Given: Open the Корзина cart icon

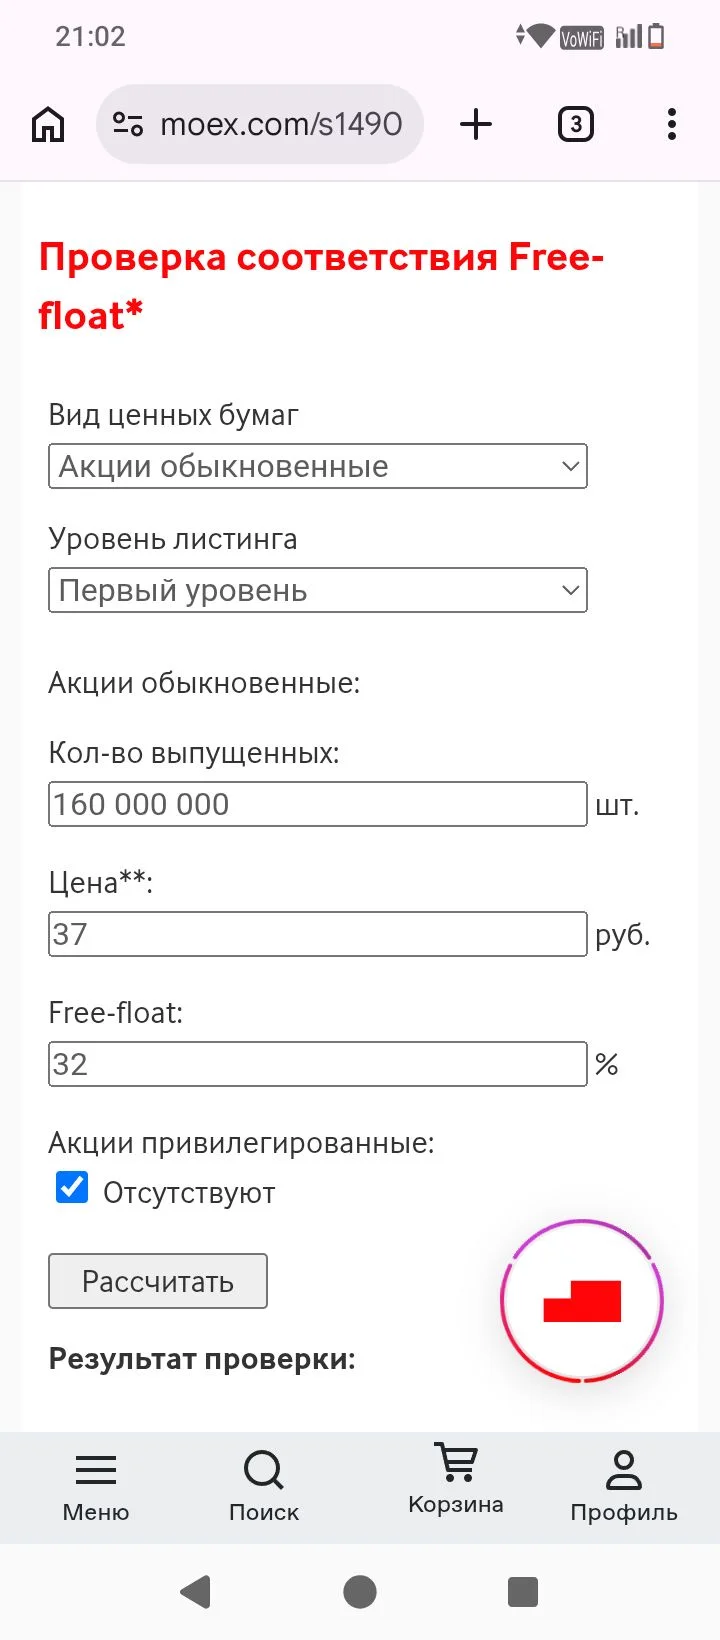Looking at the screenshot, I should pyautogui.click(x=456, y=1479).
